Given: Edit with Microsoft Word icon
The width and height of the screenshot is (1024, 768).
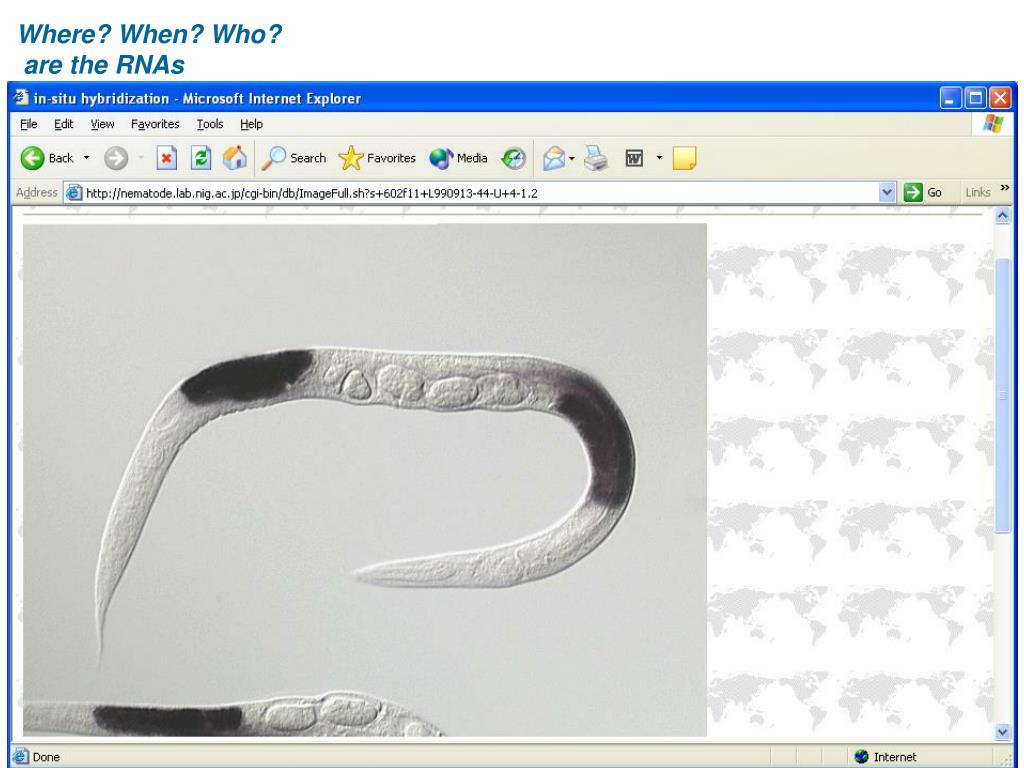Looking at the screenshot, I should 634,158.
